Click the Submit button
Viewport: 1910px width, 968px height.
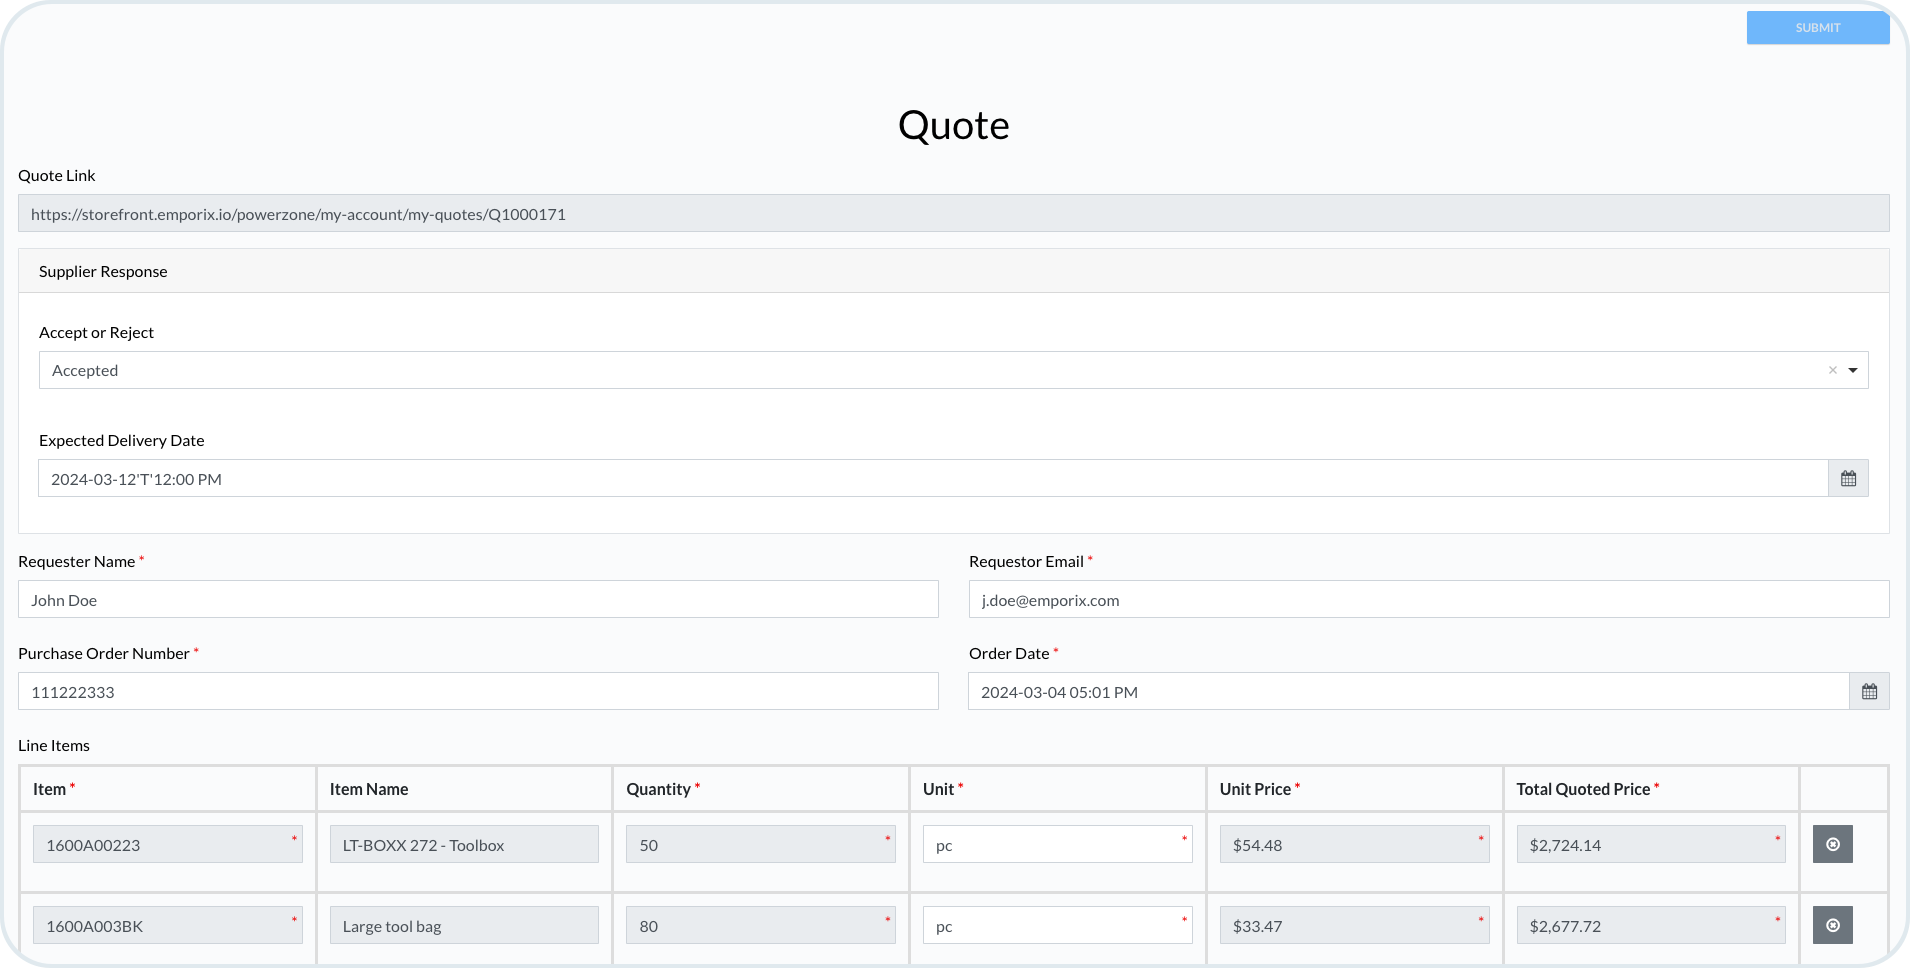(x=1817, y=28)
